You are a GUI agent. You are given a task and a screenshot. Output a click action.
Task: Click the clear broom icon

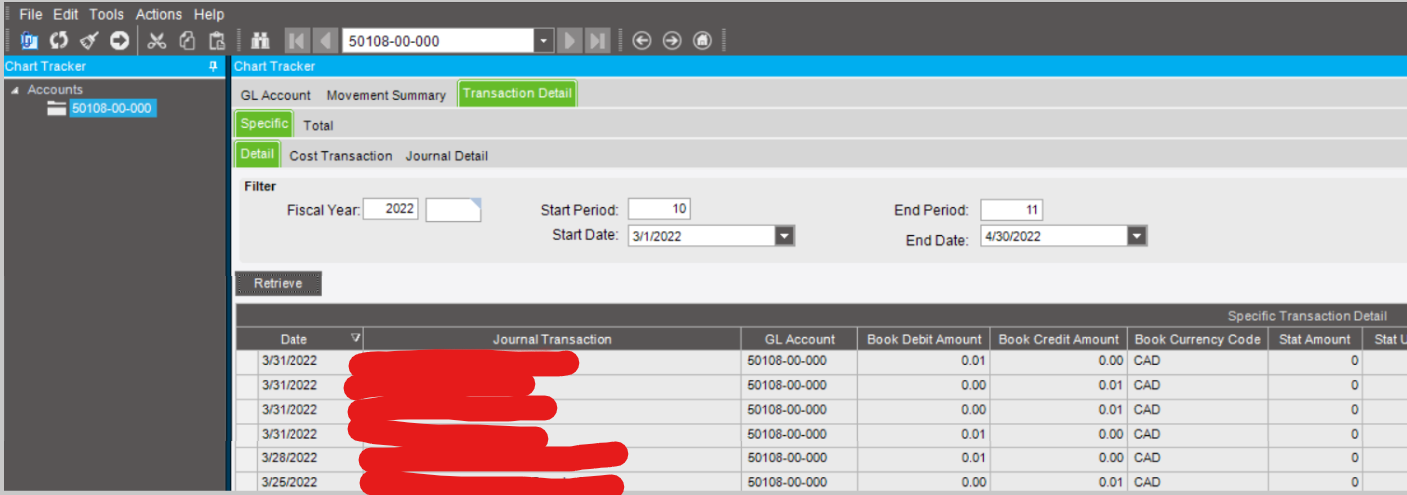[x=89, y=41]
